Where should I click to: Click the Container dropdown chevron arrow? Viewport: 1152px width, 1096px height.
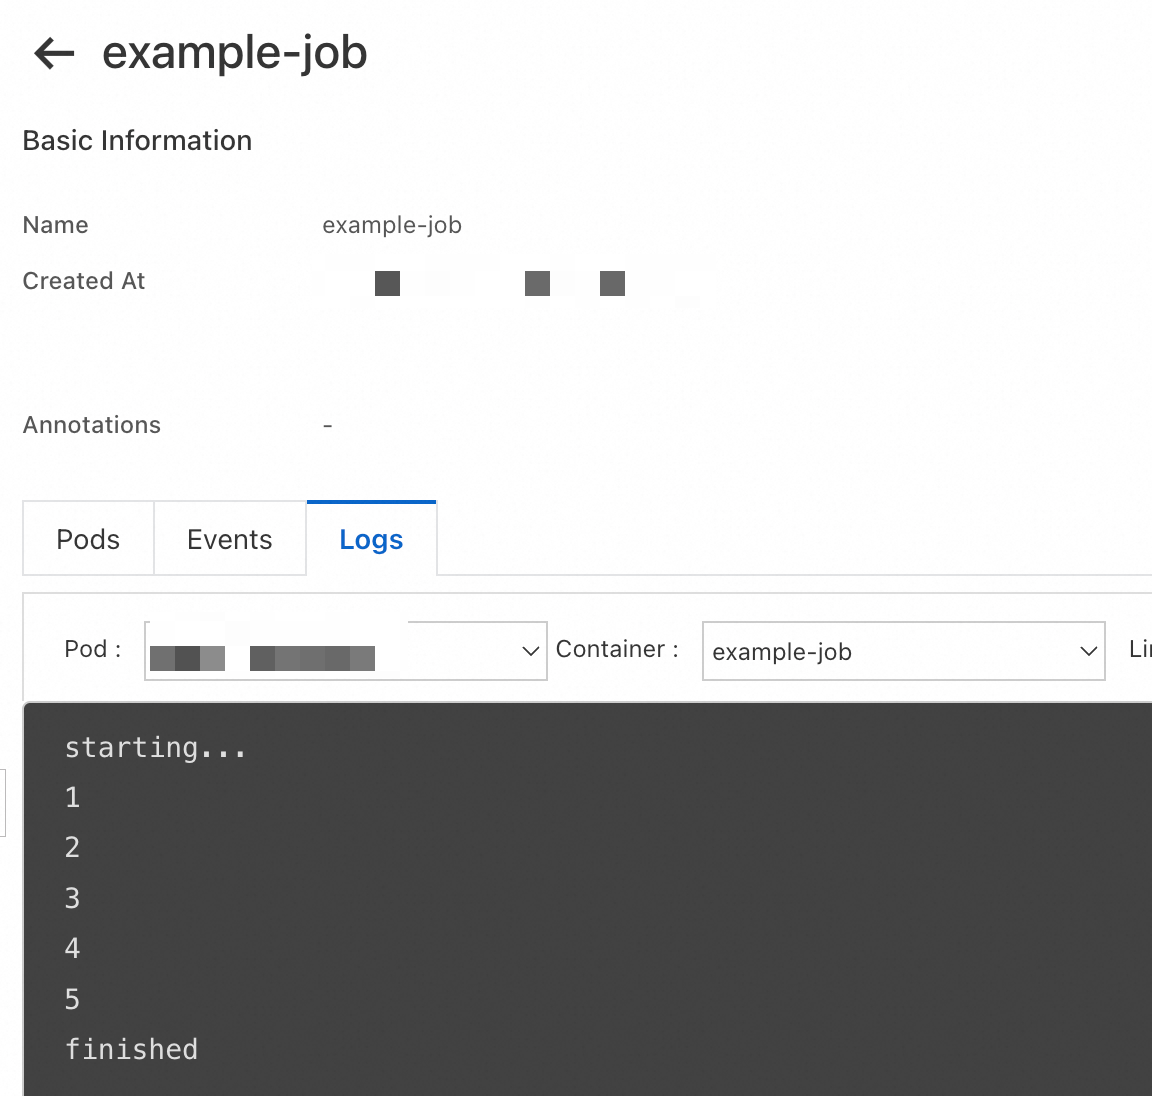coord(1089,651)
